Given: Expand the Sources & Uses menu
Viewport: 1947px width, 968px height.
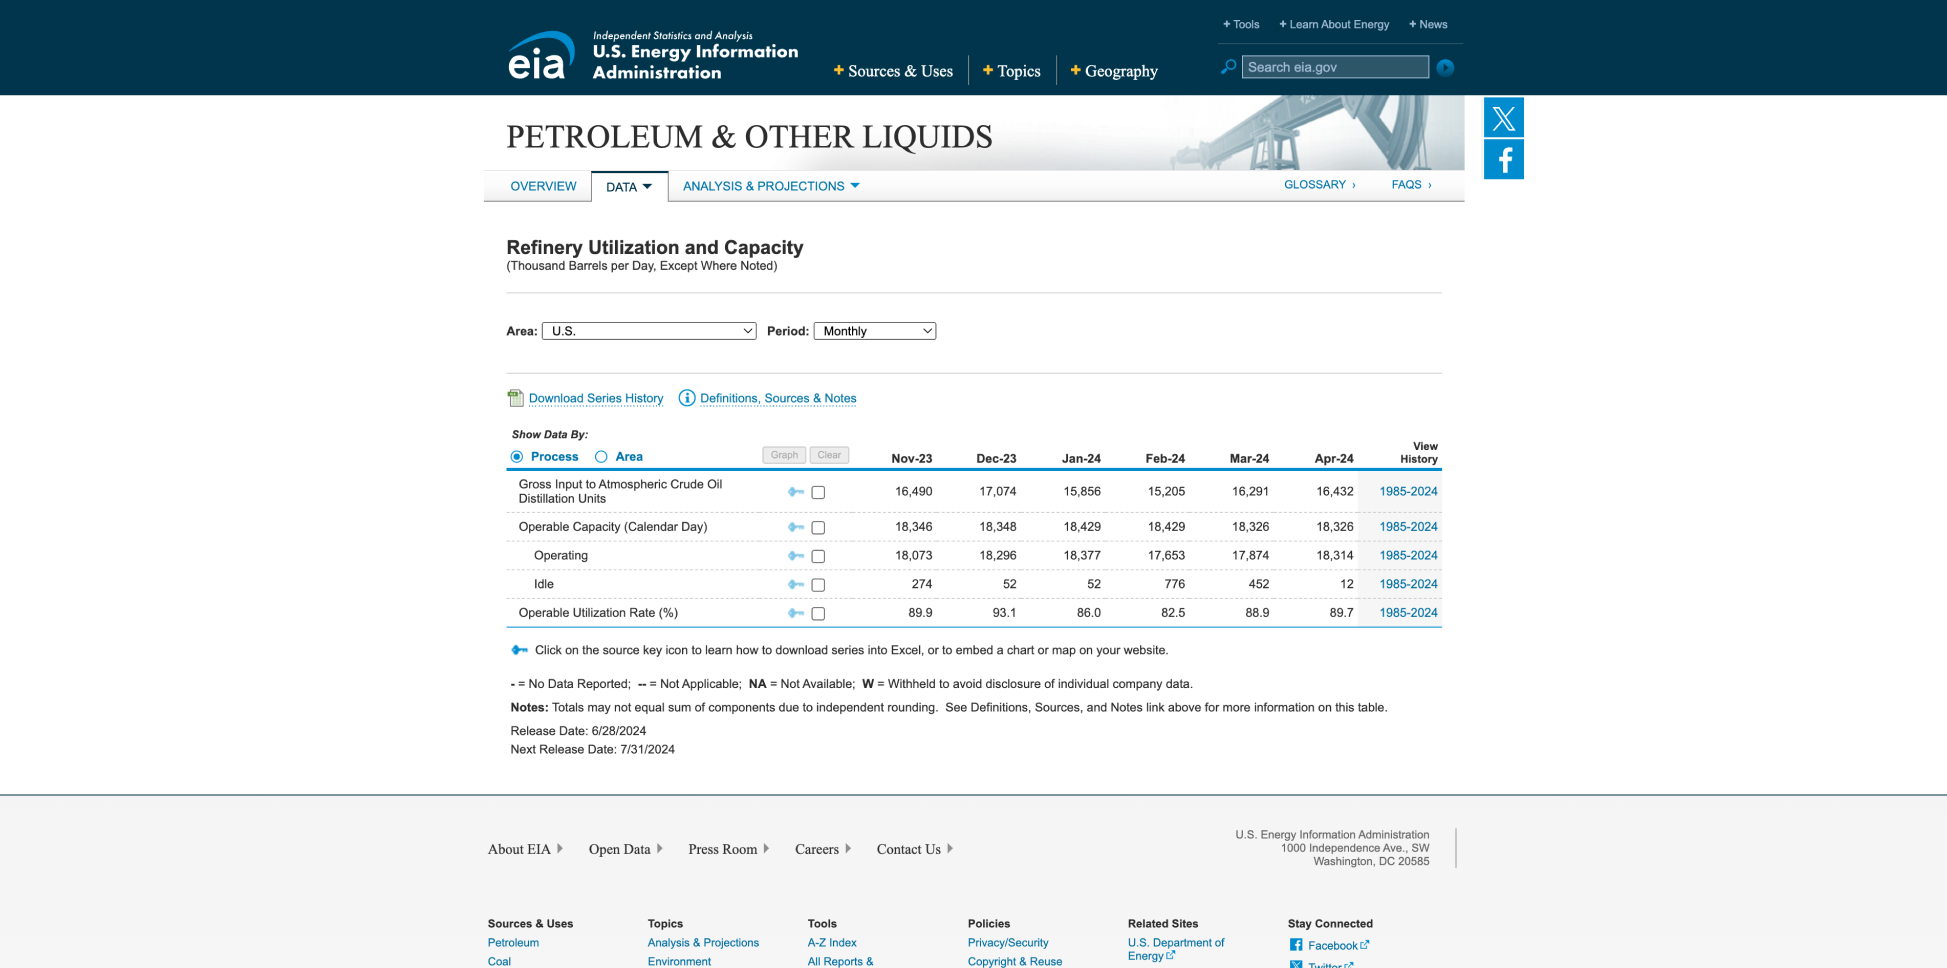Looking at the screenshot, I should click(x=893, y=71).
